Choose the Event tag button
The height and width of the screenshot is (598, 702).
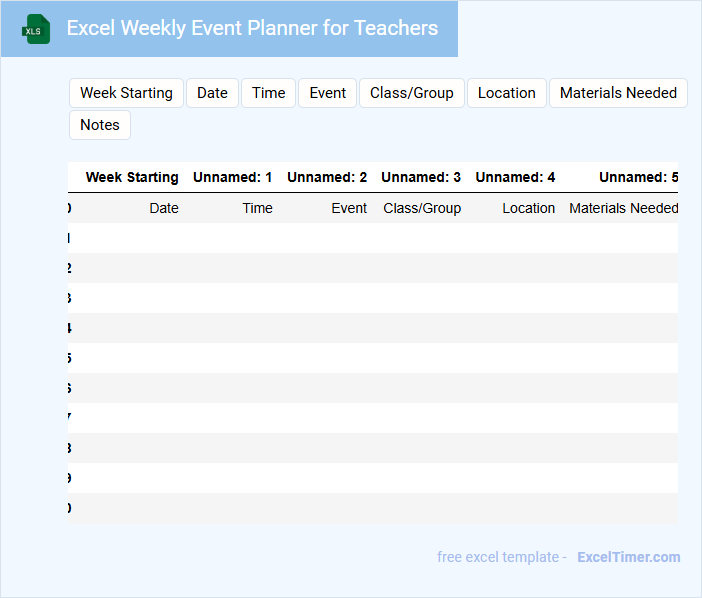tap(327, 93)
